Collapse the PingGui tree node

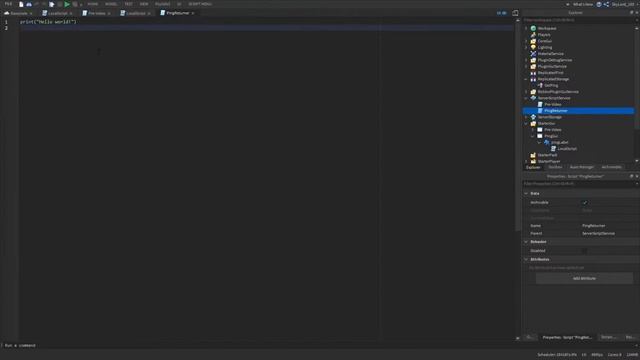[x=533, y=136]
